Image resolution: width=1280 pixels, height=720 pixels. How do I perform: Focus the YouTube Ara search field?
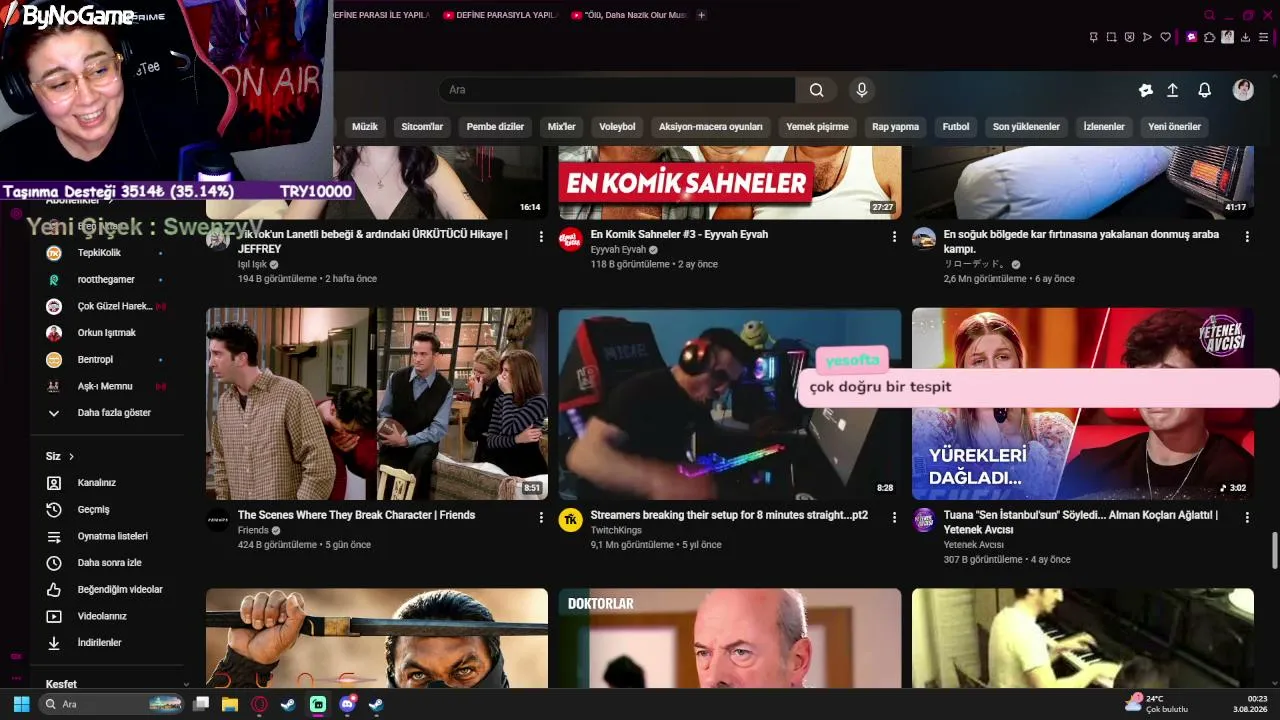pyautogui.click(x=617, y=90)
